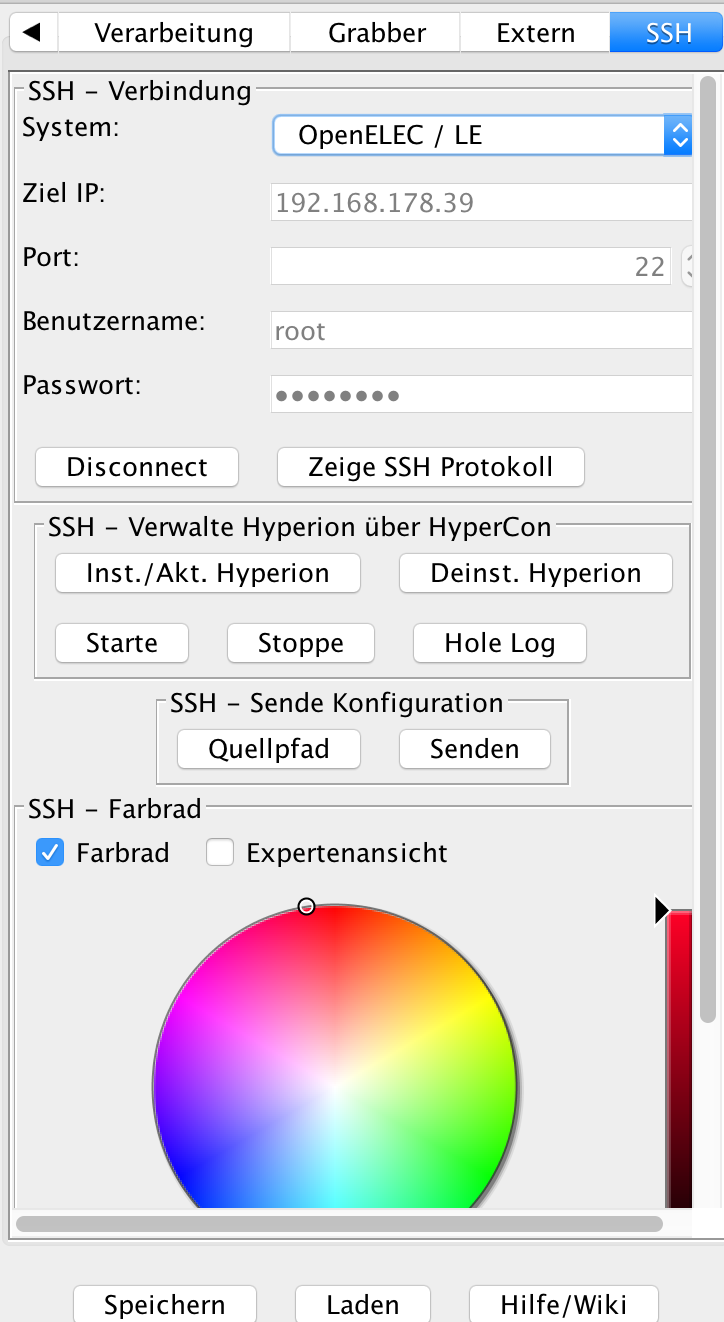
Task: Select the Extern tab
Action: pos(535,33)
